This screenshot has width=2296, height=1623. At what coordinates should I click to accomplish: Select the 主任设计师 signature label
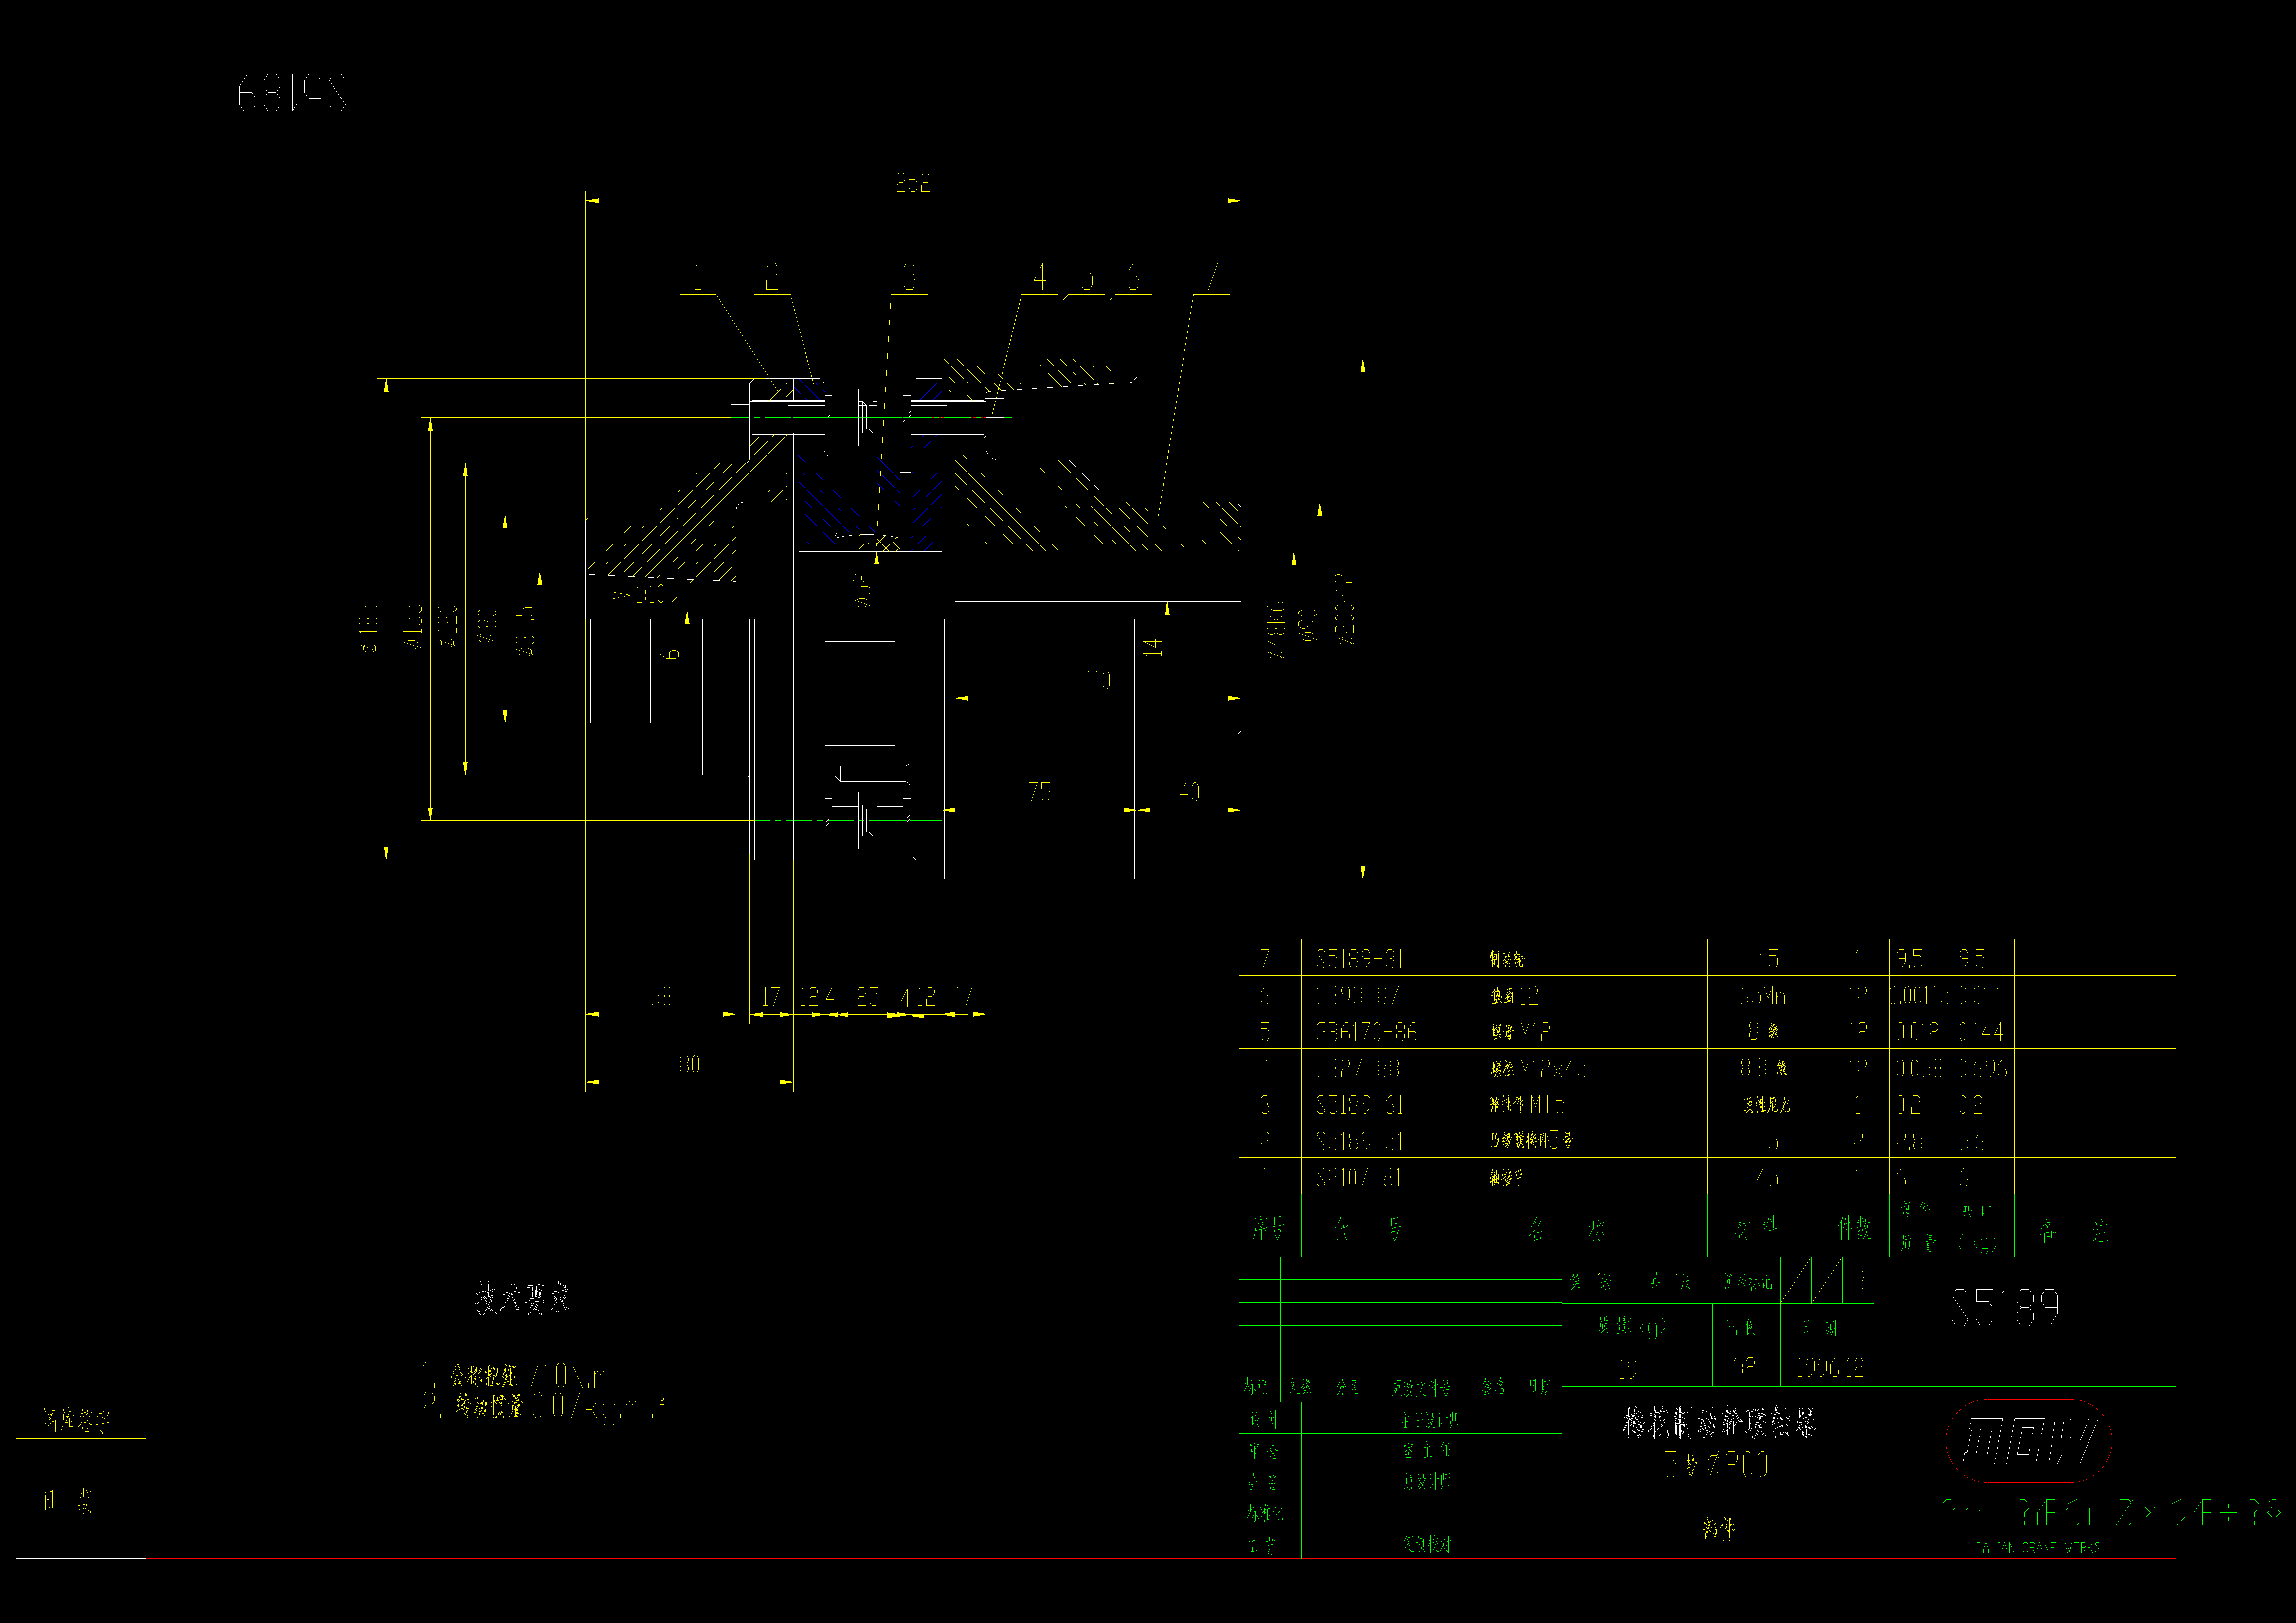(x=1430, y=1420)
